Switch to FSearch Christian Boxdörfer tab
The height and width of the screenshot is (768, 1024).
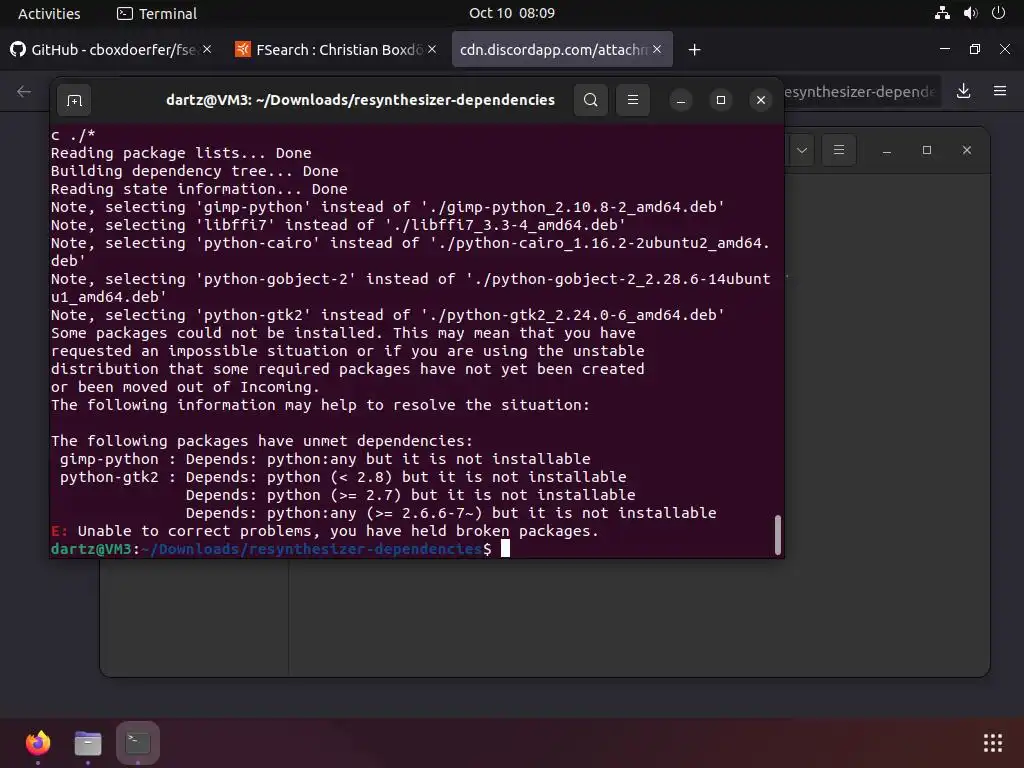tap(336, 50)
